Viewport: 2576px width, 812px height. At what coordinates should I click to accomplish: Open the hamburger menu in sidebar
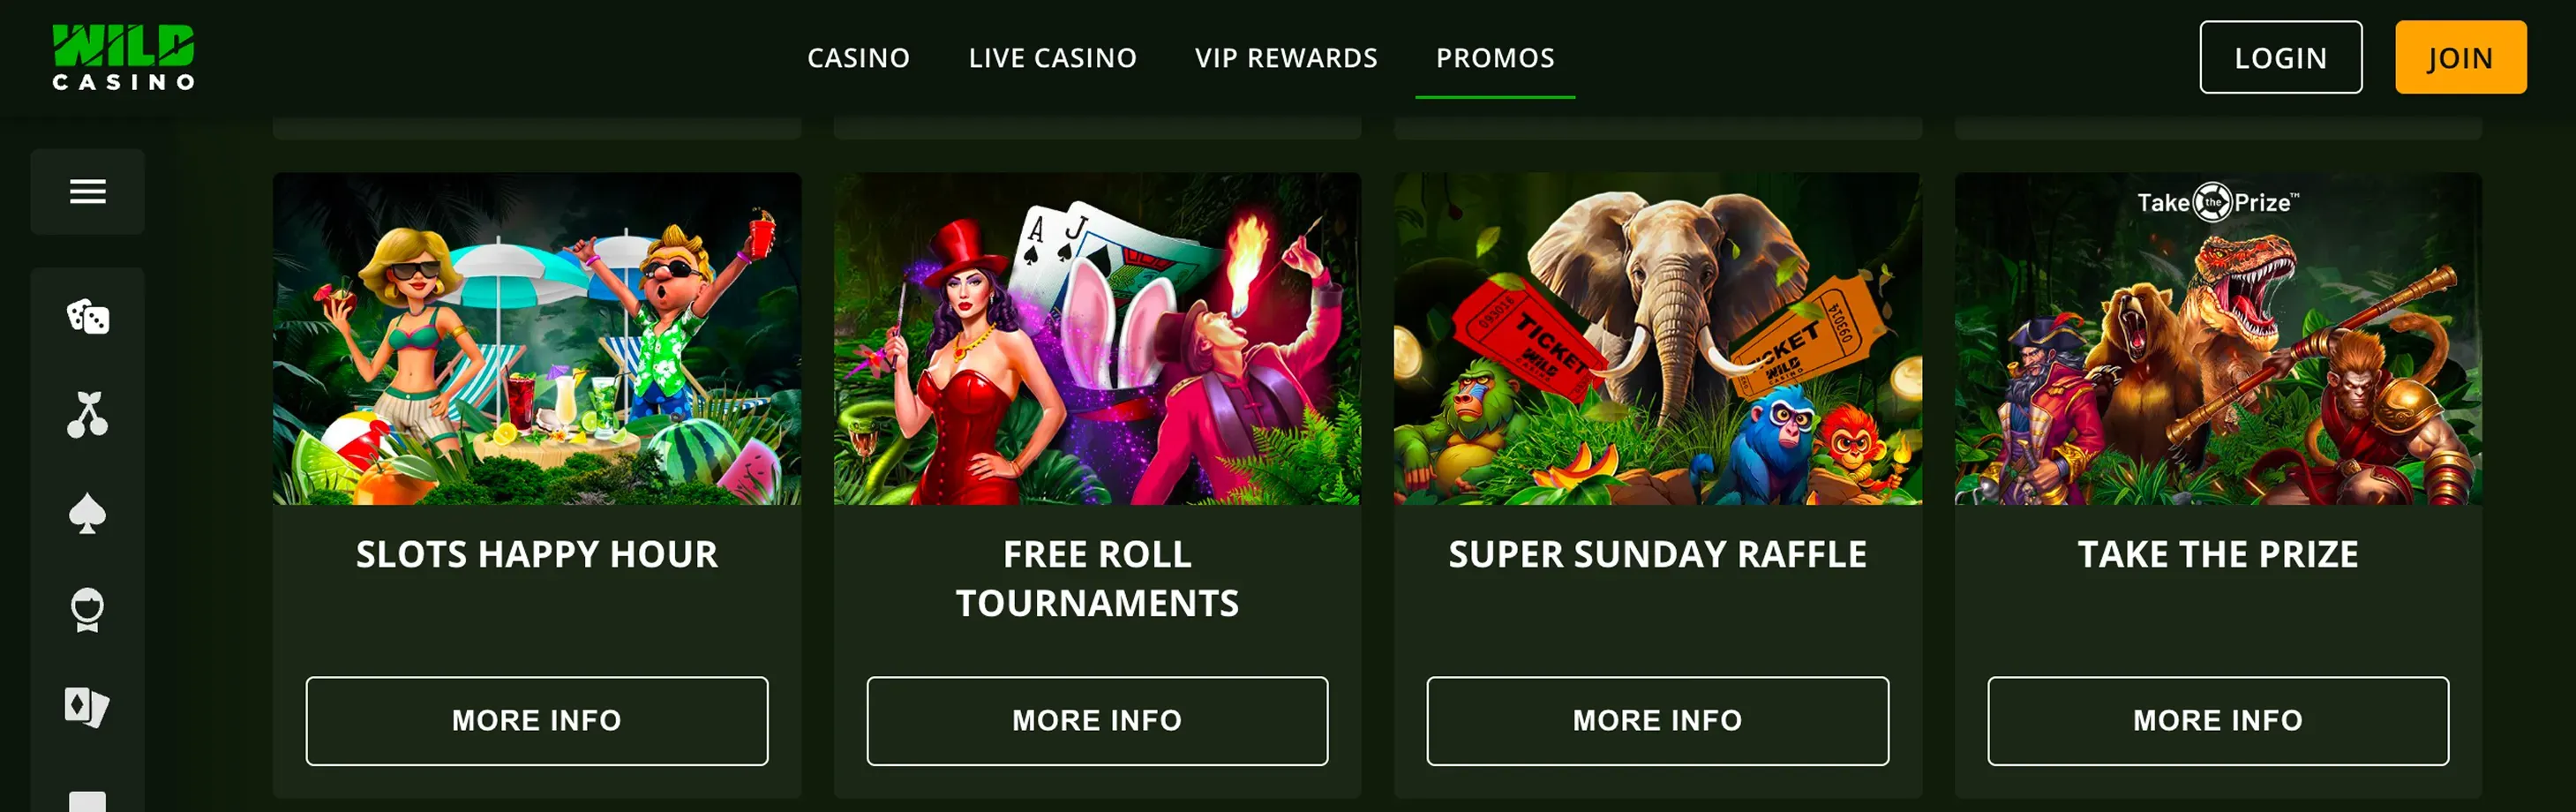(x=88, y=191)
